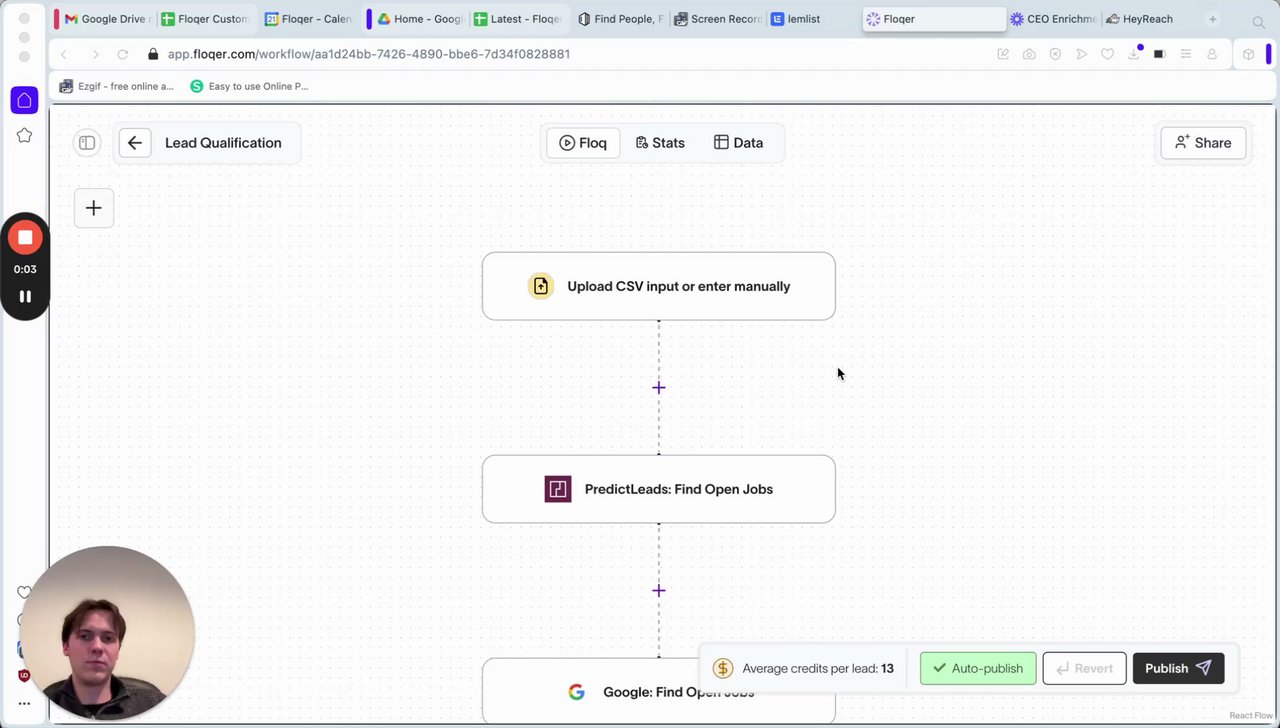Open the browser downloads icon
Viewport: 1280px width, 728px height.
coord(1134,54)
